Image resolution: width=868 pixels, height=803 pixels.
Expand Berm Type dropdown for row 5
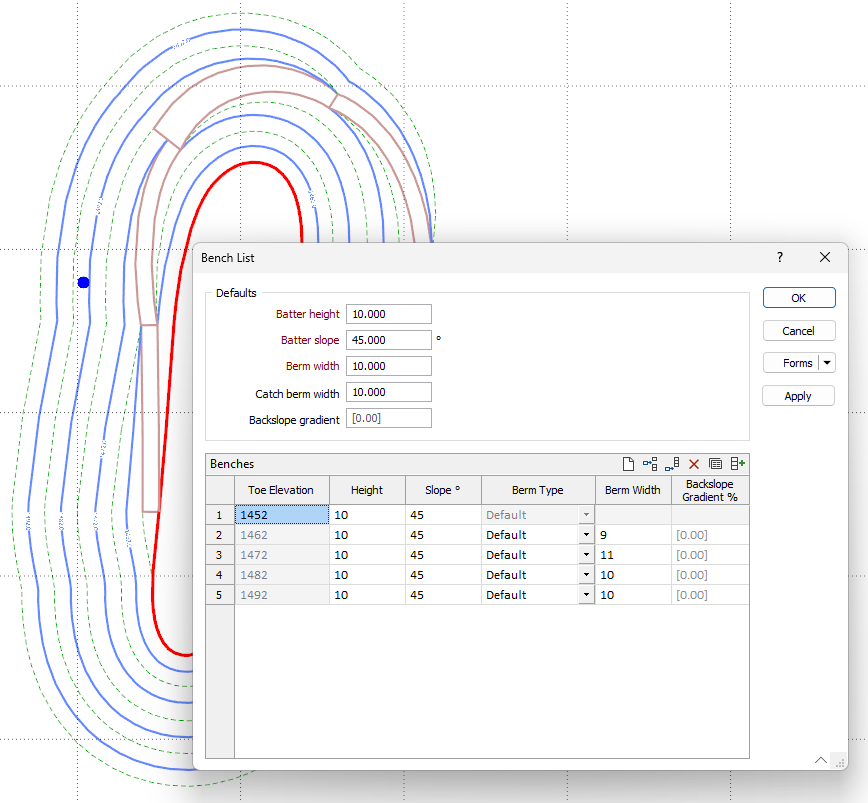pyautogui.click(x=585, y=595)
